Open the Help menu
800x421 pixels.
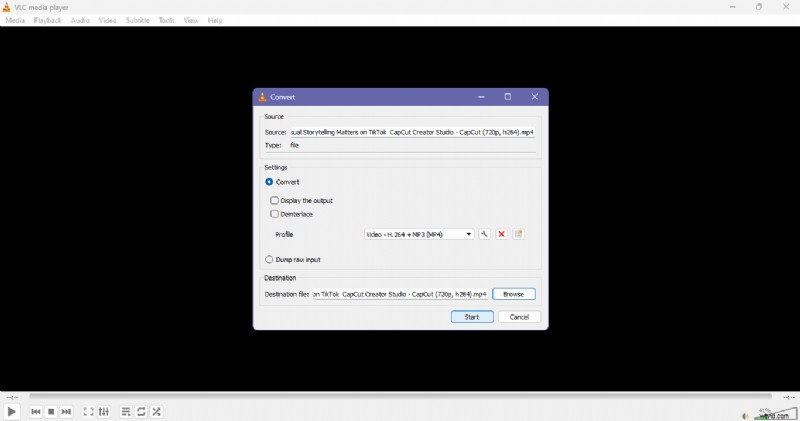pyautogui.click(x=215, y=20)
